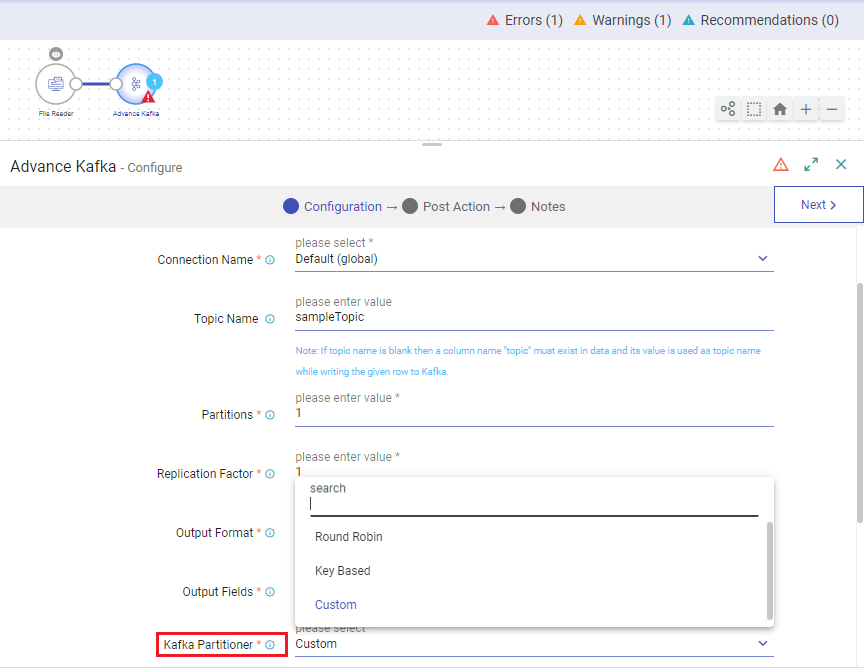864x668 pixels.
Task: Click the dropdown search field
Action: point(534,504)
